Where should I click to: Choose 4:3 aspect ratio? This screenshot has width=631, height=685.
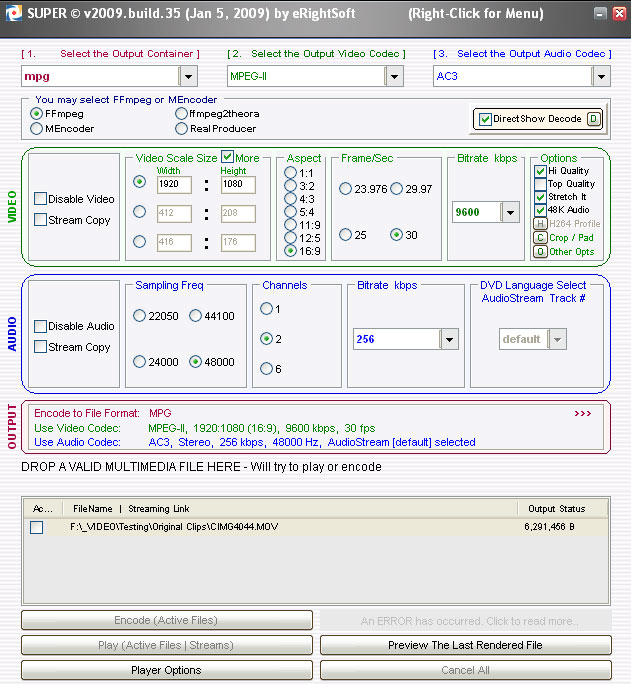[x=291, y=199]
